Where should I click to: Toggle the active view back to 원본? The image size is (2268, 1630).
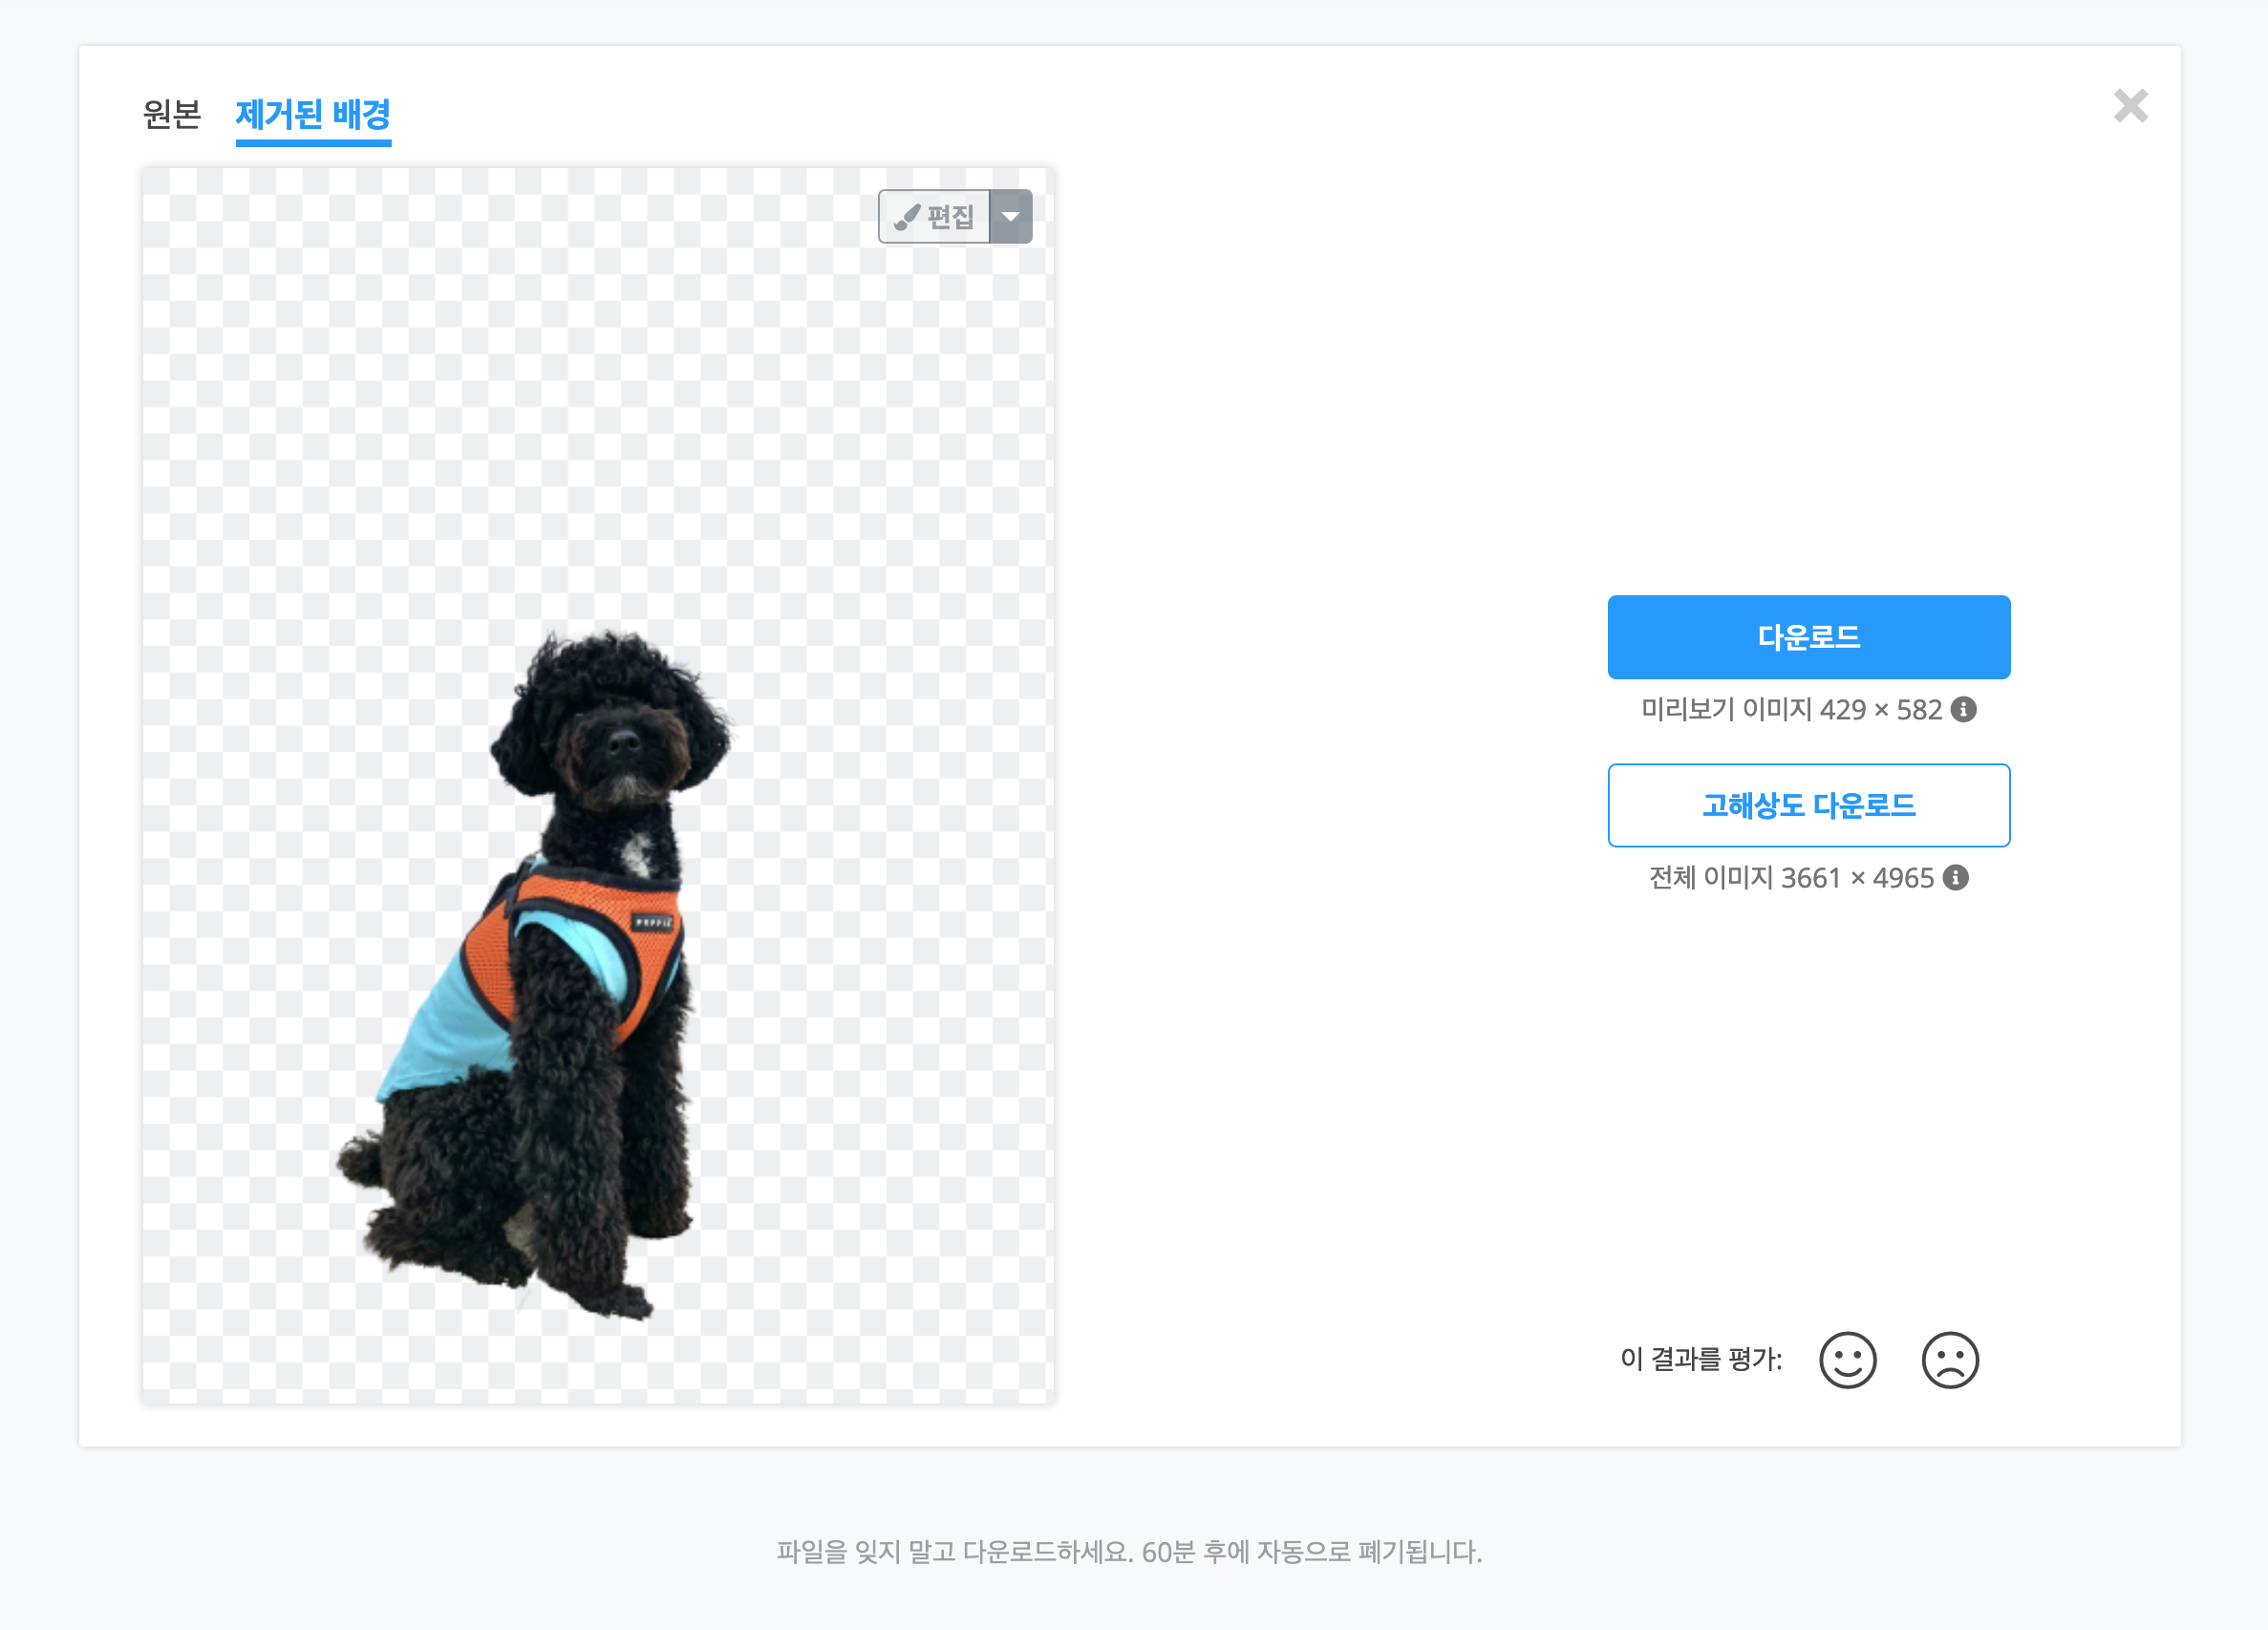(x=170, y=114)
